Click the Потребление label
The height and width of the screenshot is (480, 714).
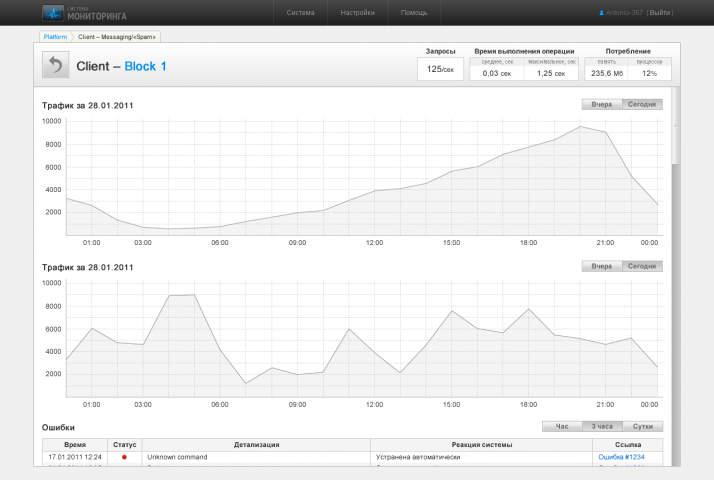[628, 51]
